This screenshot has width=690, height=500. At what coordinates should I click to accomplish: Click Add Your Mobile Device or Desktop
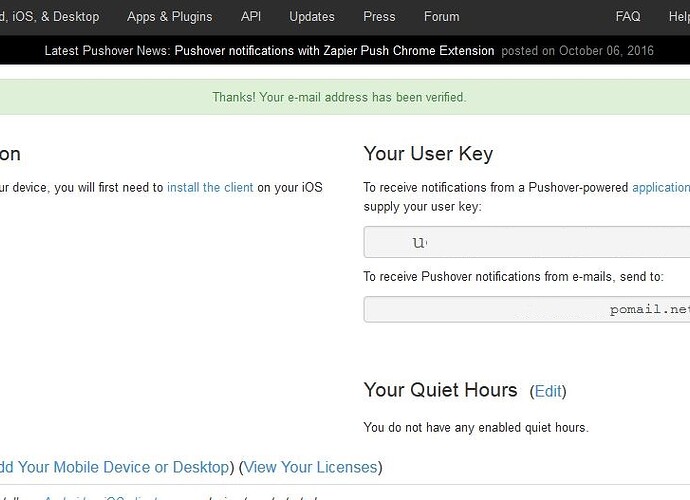tap(114, 467)
